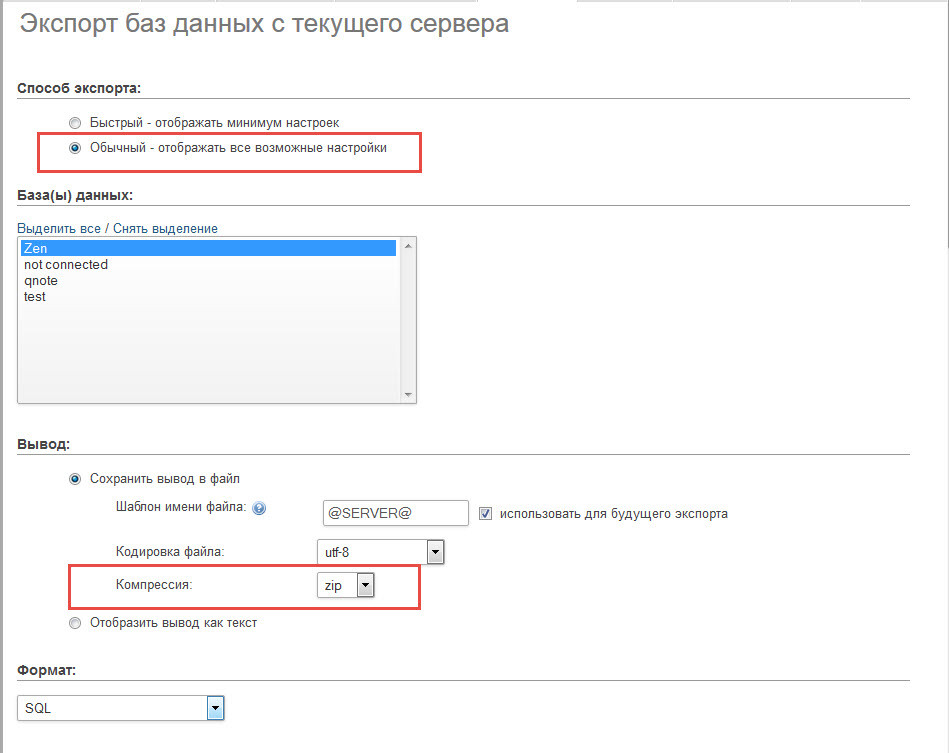Image resolution: width=949 pixels, height=753 pixels.
Task: Select the display output as text option
Action: click(x=75, y=623)
